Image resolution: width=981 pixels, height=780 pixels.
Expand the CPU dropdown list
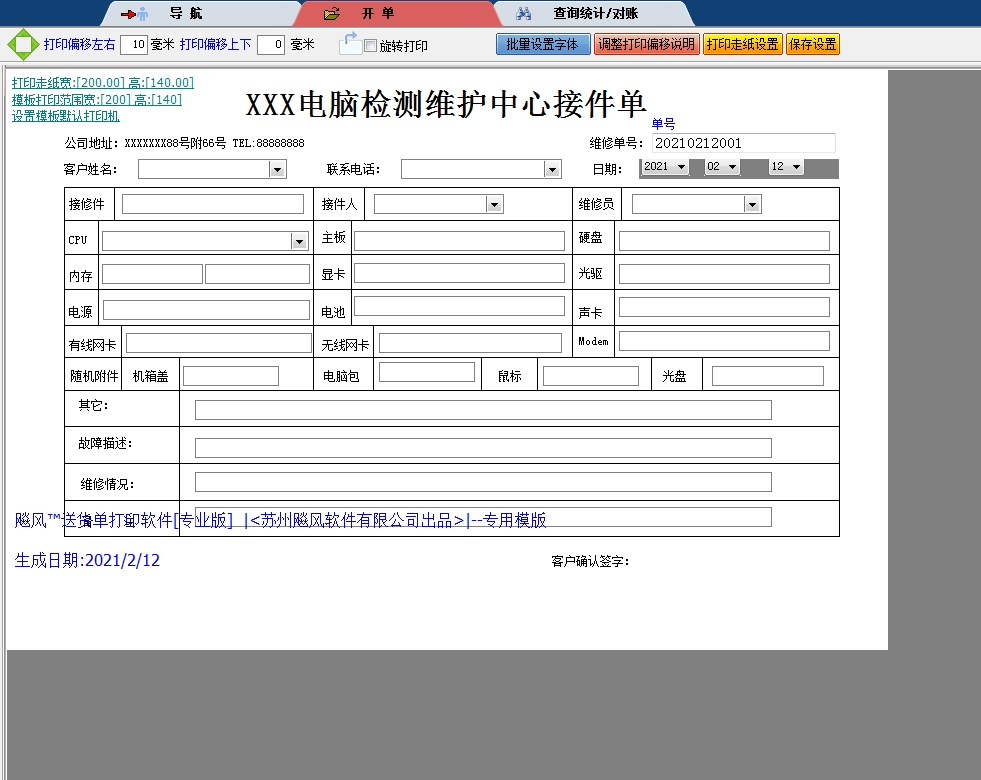(298, 240)
